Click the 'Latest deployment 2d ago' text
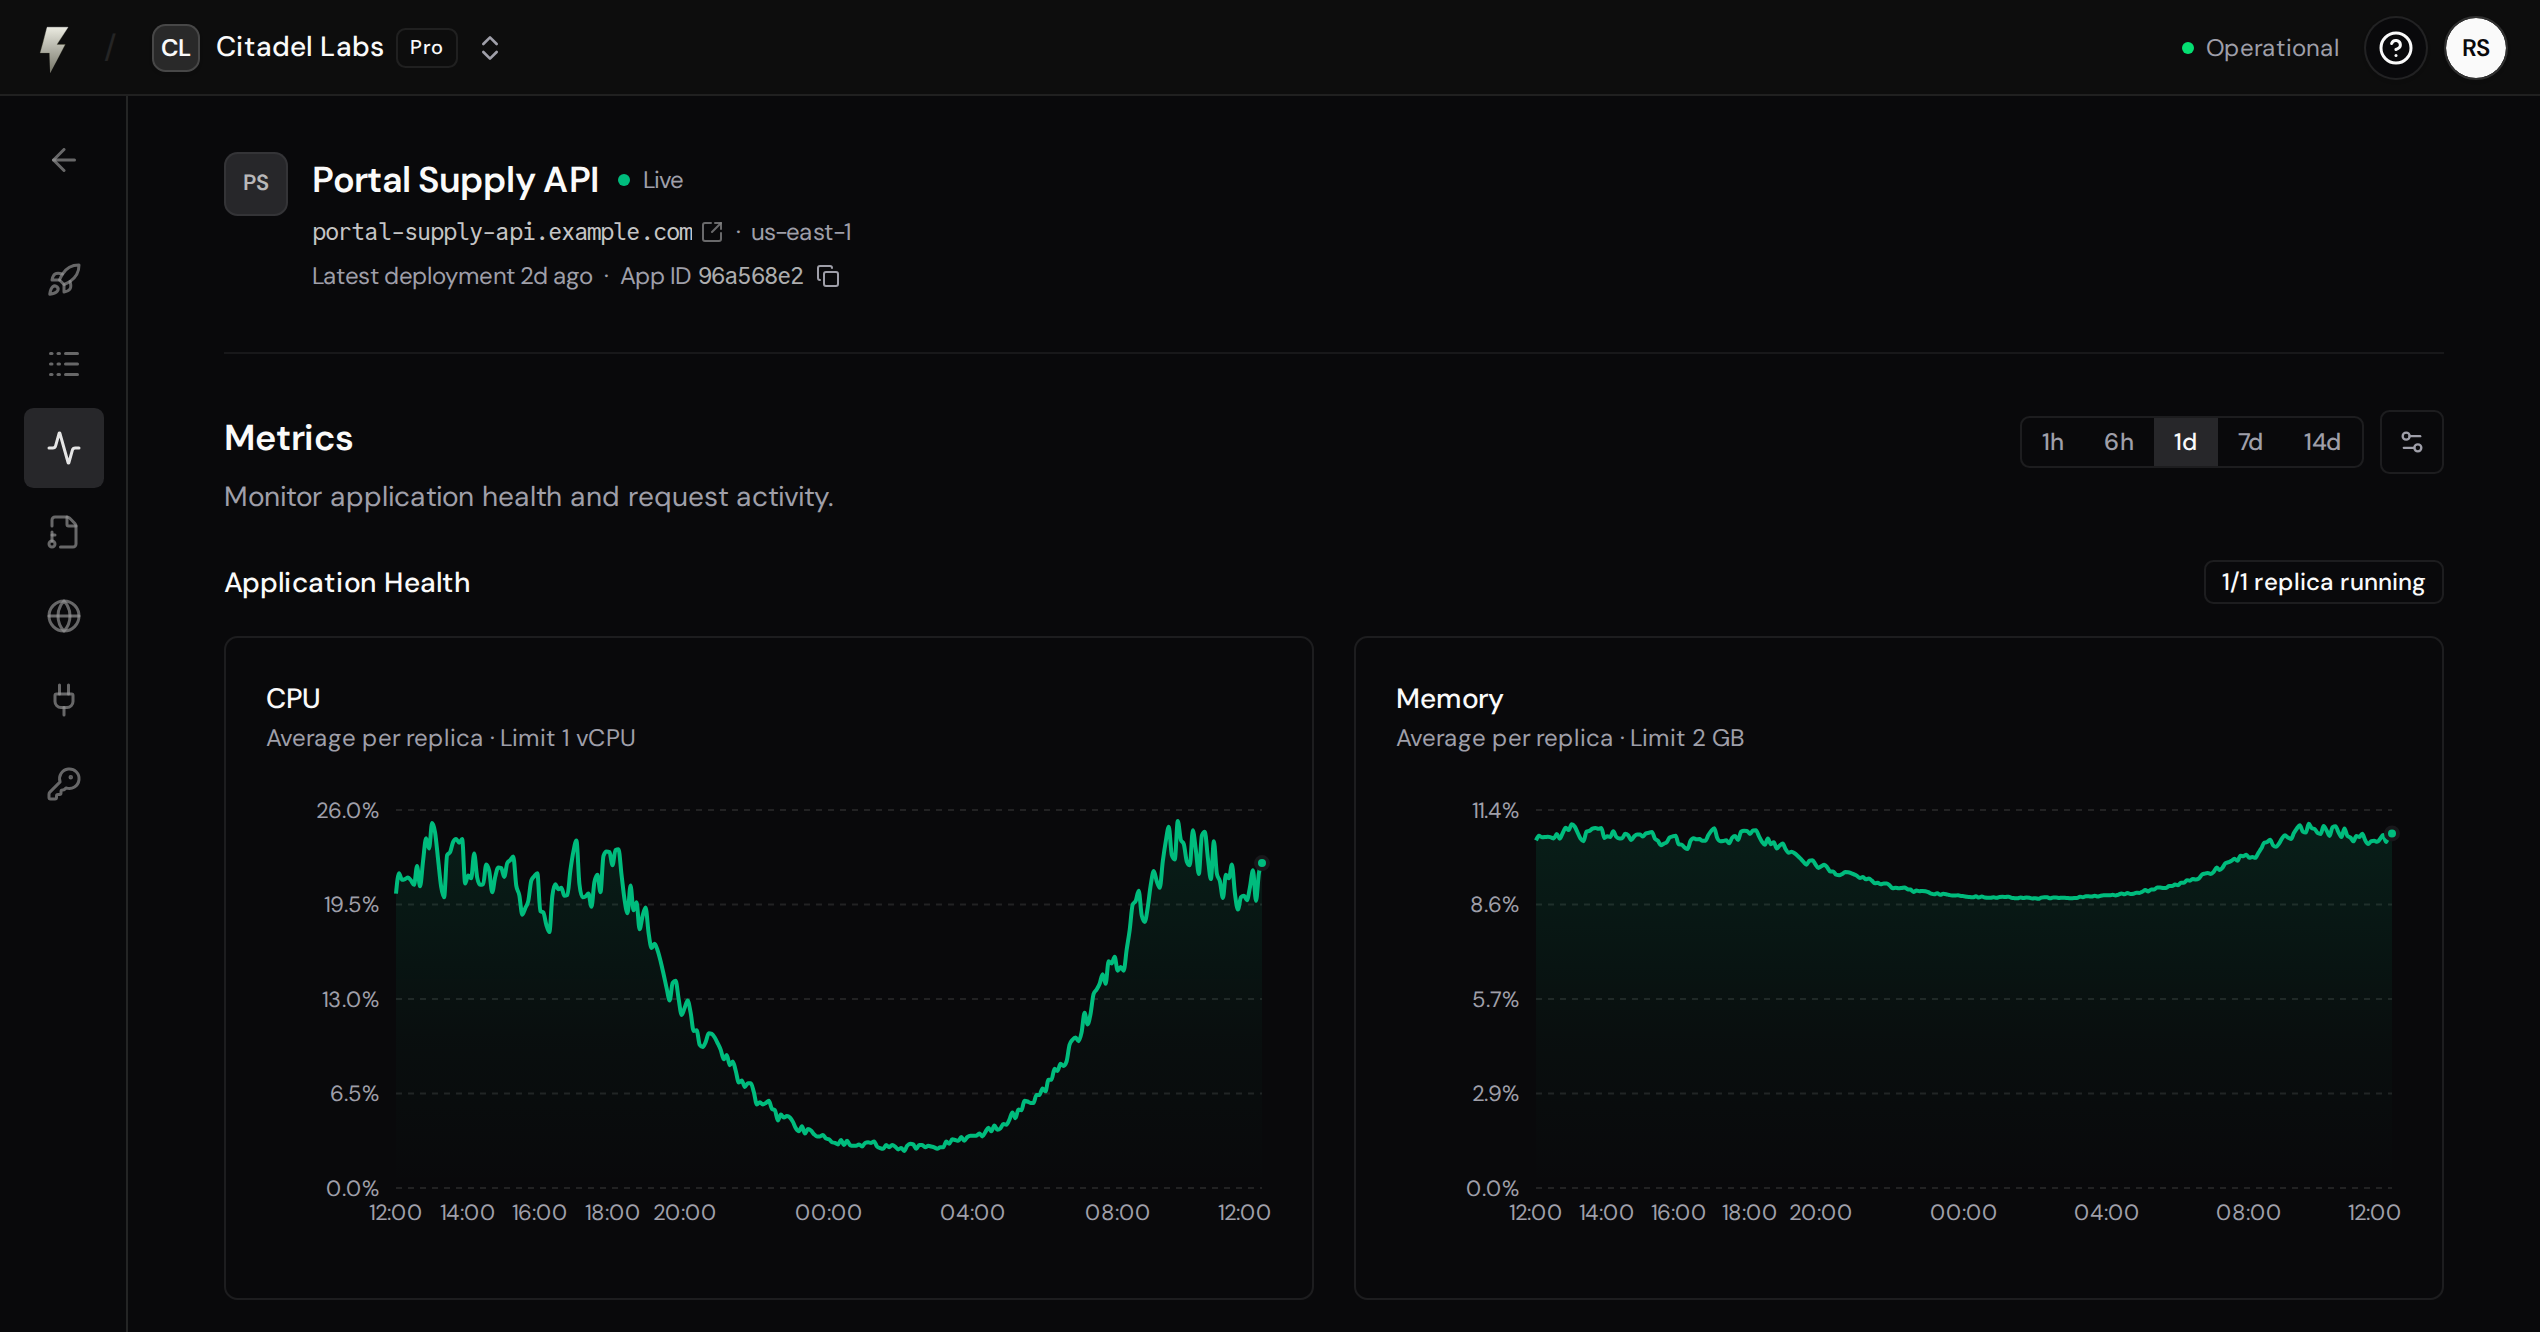Viewport: 2540px width, 1332px height. coord(452,276)
